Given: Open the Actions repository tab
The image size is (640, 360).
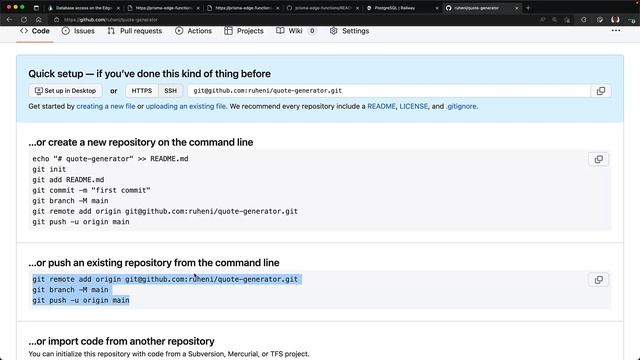Looking at the screenshot, I should pos(193,31).
